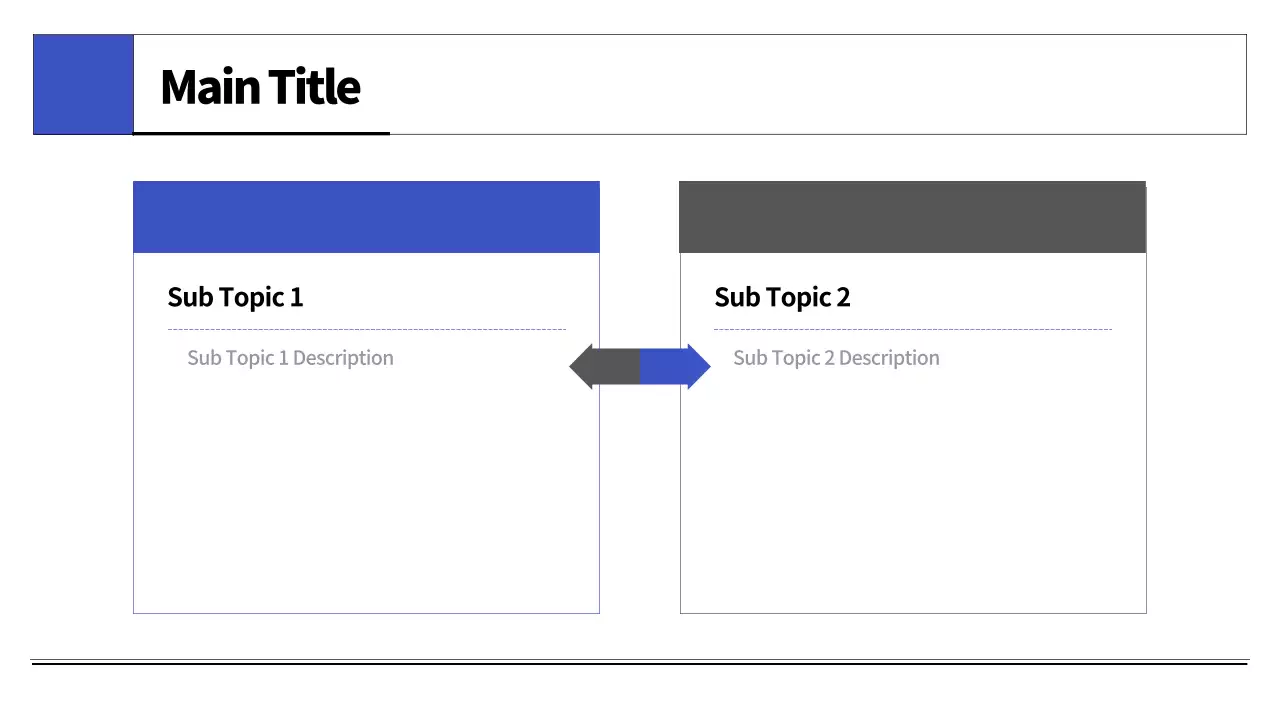Image resolution: width=1280 pixels, height=720 pixels.
Task: Click the dashed divider under Sub Topic 1
Action: (x=366, y=328)
